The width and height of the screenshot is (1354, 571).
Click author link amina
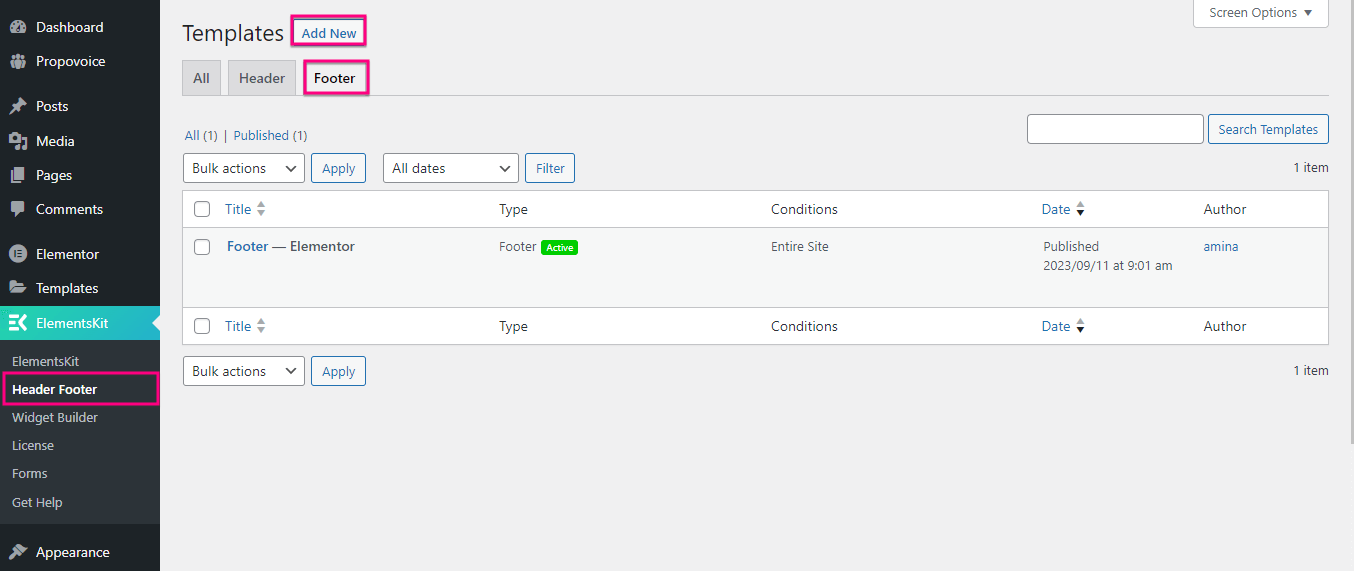tap(1221, 246)
